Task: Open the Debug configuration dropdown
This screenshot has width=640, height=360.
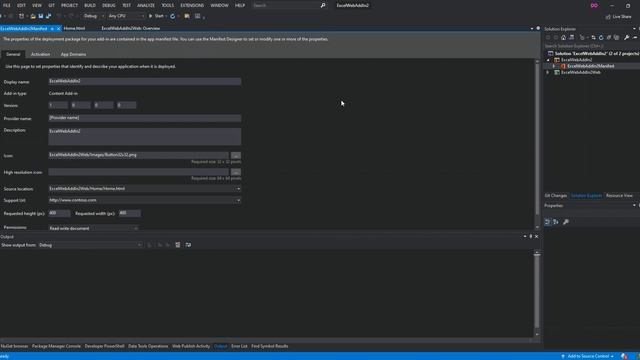Action: coord(93,16)
